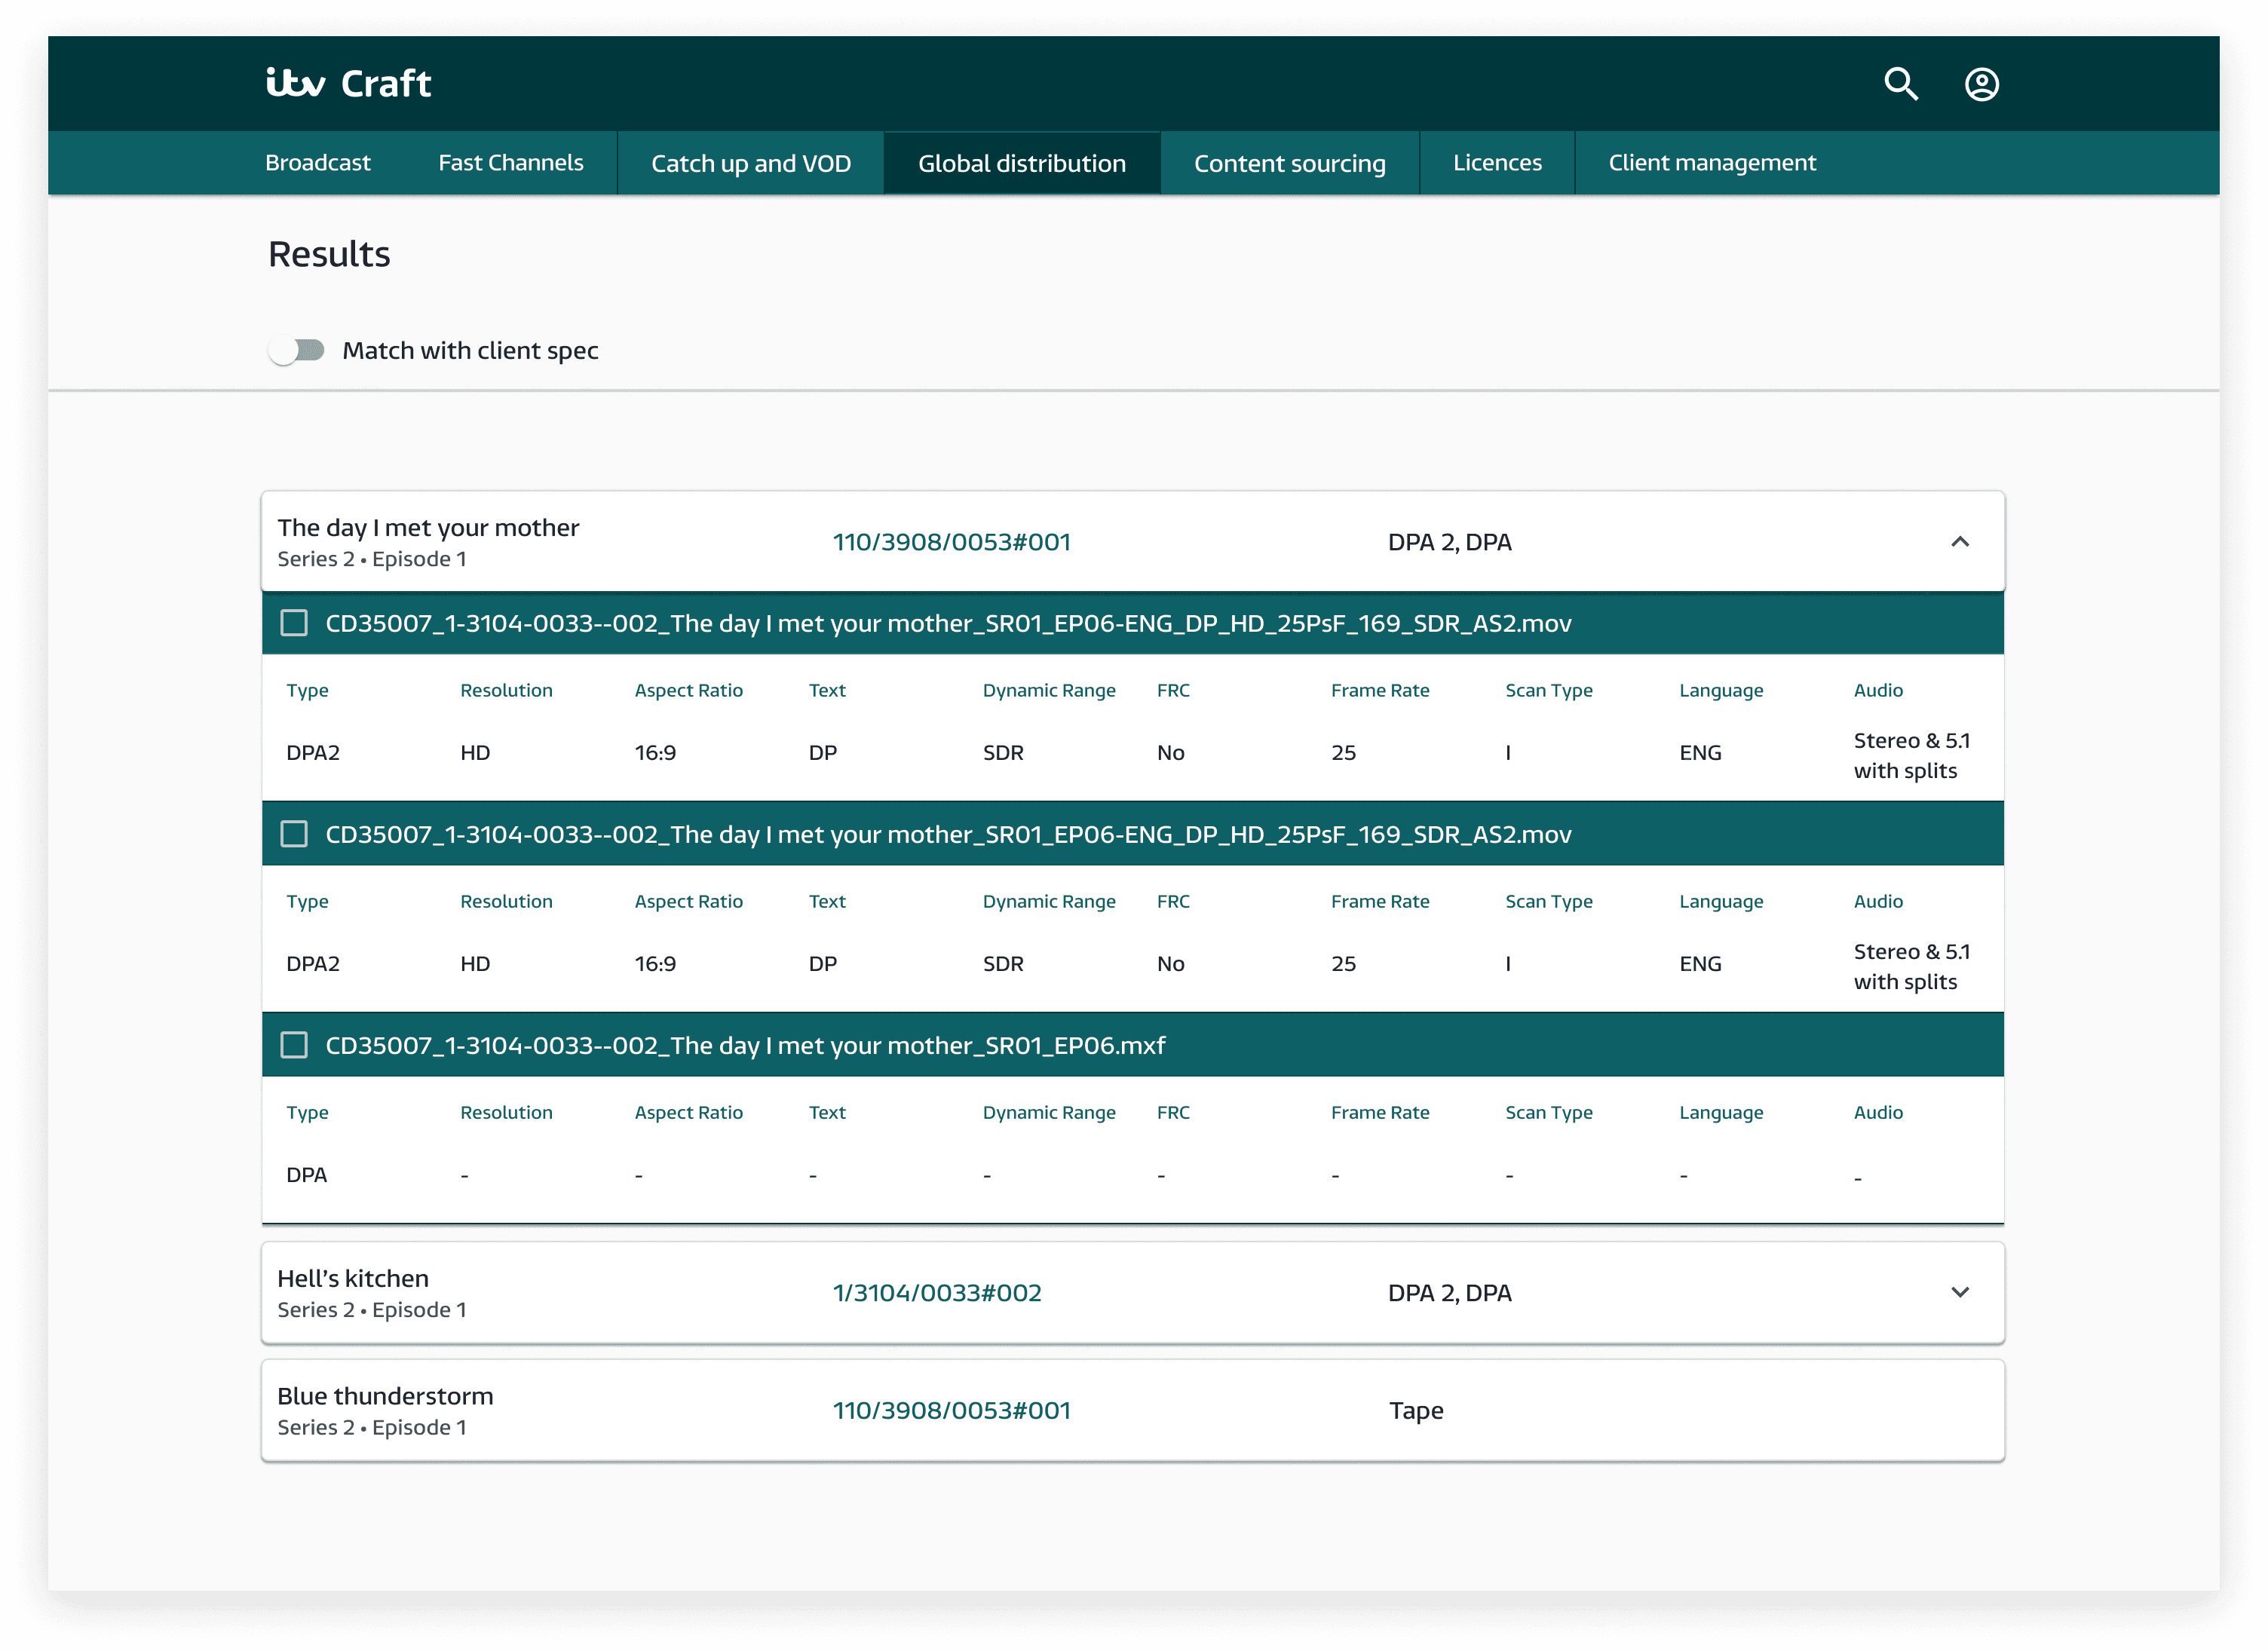Viewport: 2268px width, 1651px height.
Task: Select the Global distribution tab
Action: pos(1021,163)
